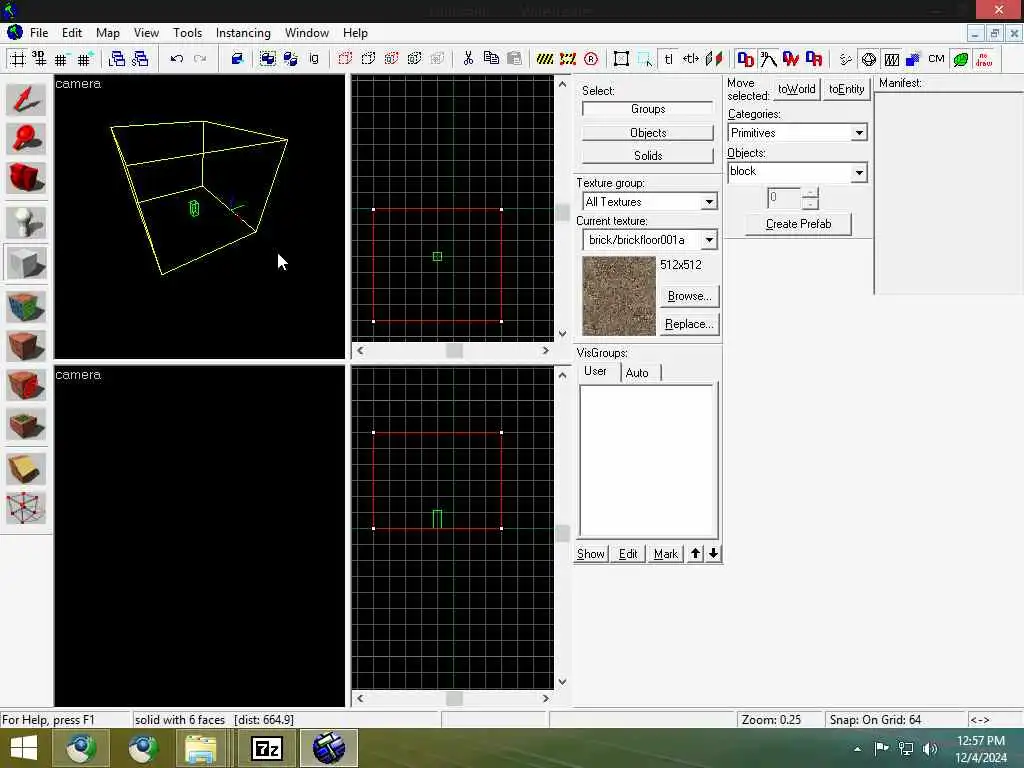Click the Cut scissors icon

(x=468, y=59)
